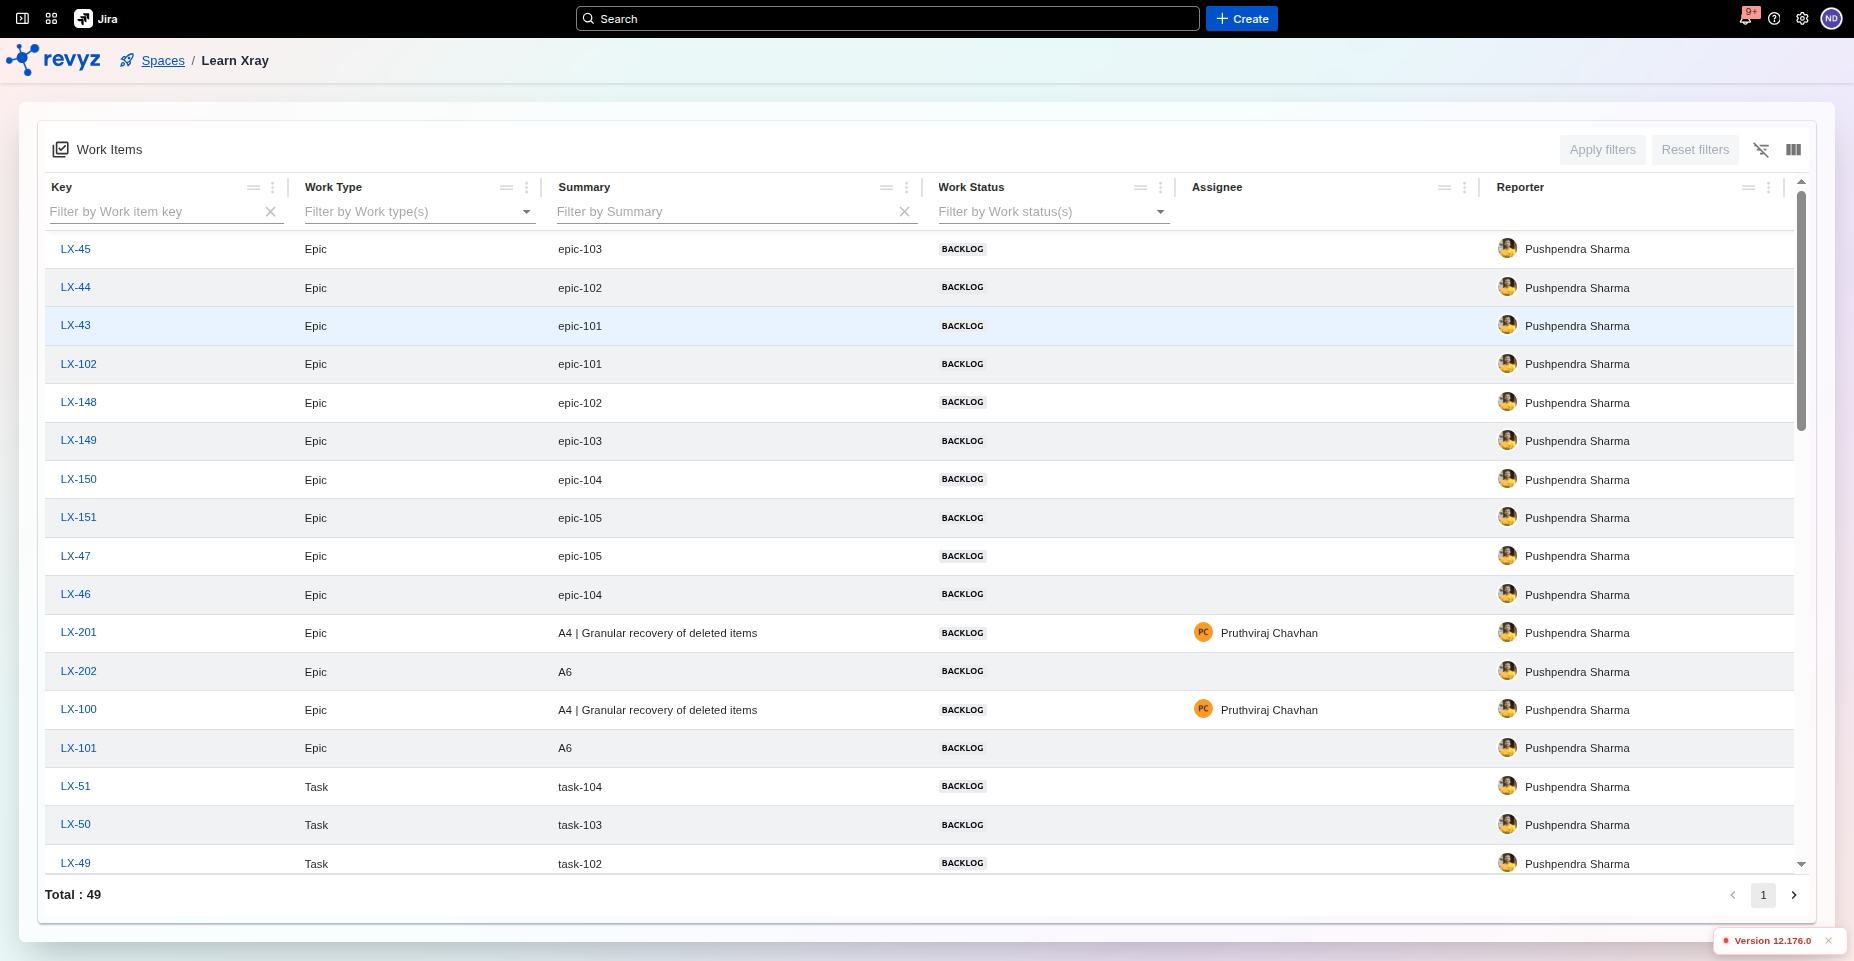
Task: Click the A6 summary in the LX-202 row
Action: (565, 672)
